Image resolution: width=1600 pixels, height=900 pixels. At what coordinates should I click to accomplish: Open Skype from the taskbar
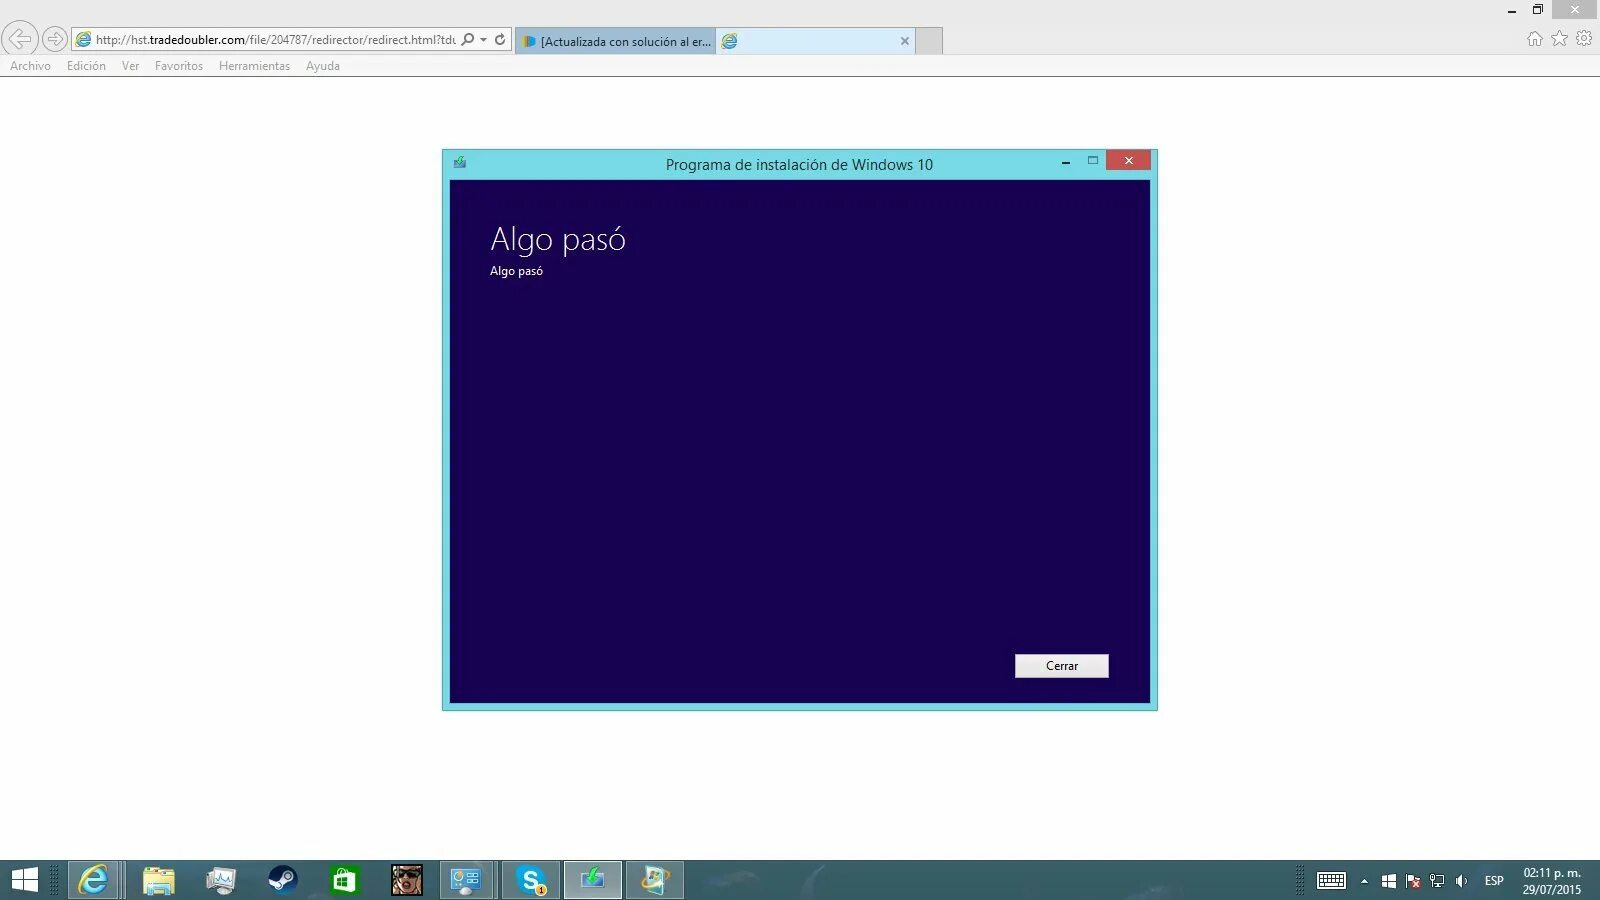(531, 880)
